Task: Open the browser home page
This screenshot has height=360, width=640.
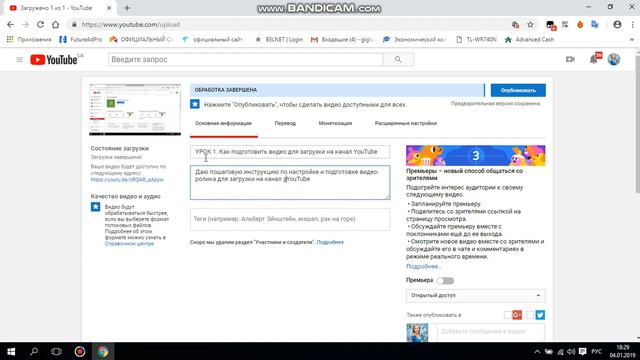Action: 56,24
